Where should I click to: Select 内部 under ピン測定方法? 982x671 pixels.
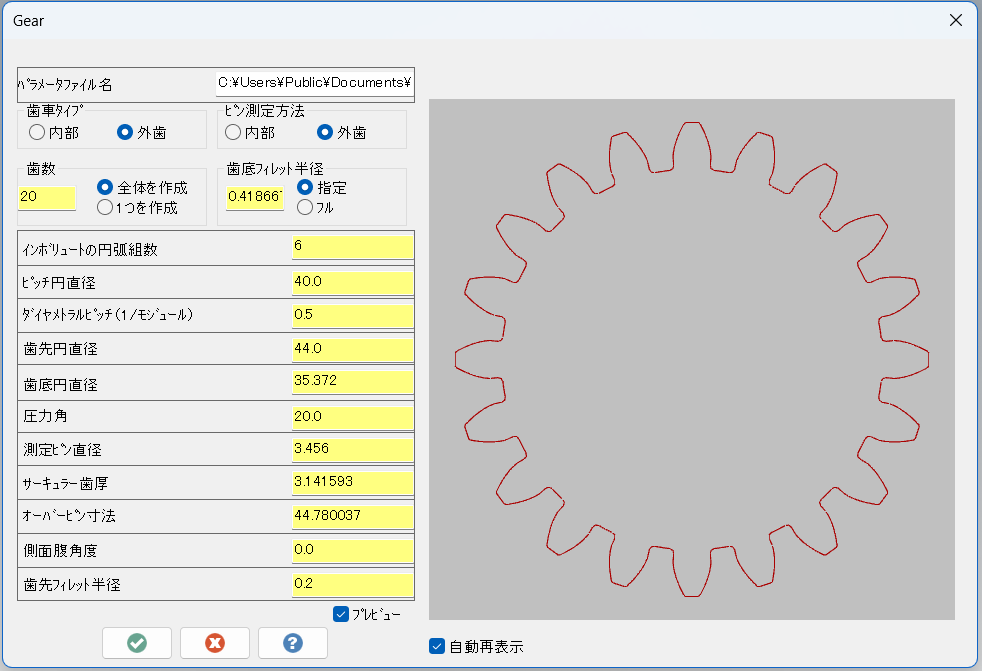[233, 132]
